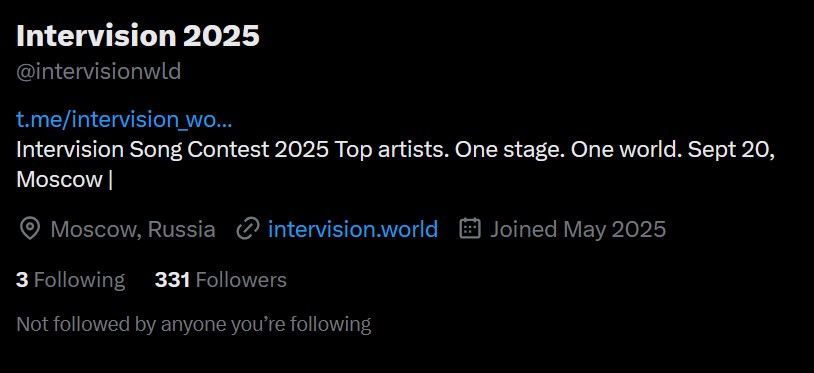
Task: Click the One world phrase in bio
Action: (627, 150)
